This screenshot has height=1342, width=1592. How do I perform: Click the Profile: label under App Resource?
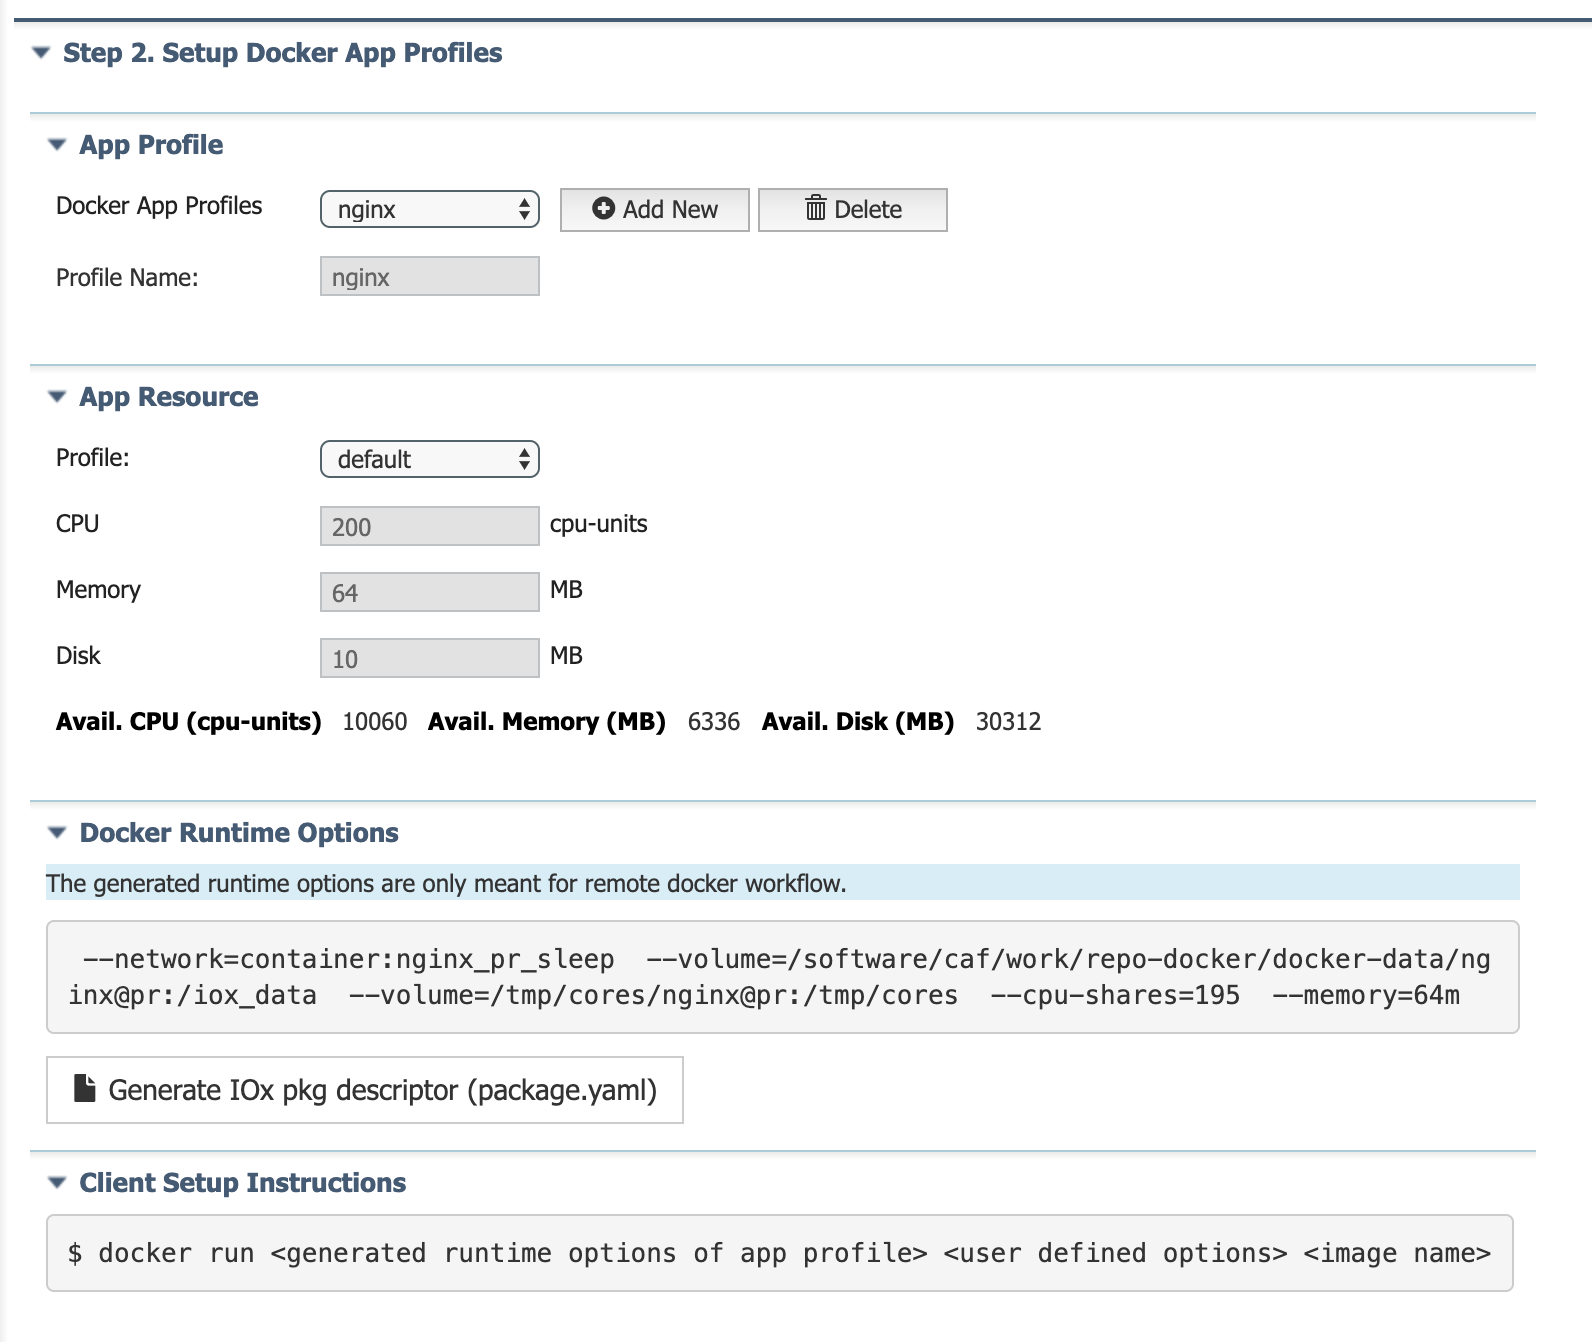pyautogui.click(x=93, y=458)
